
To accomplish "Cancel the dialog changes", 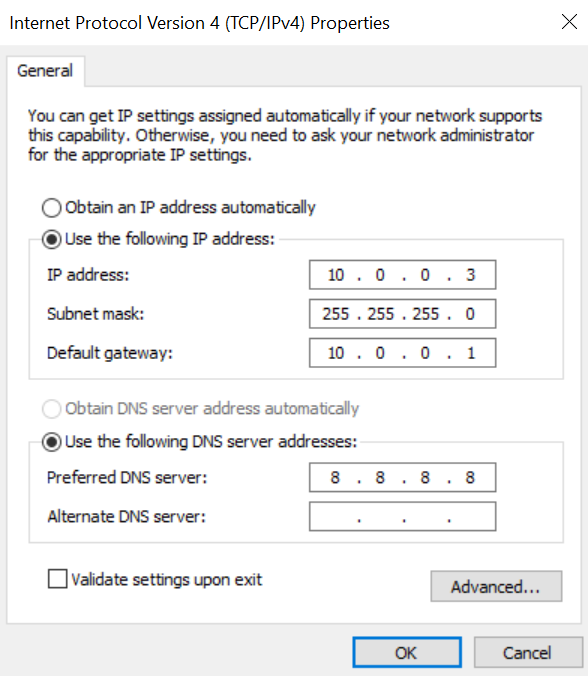I will pos(528,653).
